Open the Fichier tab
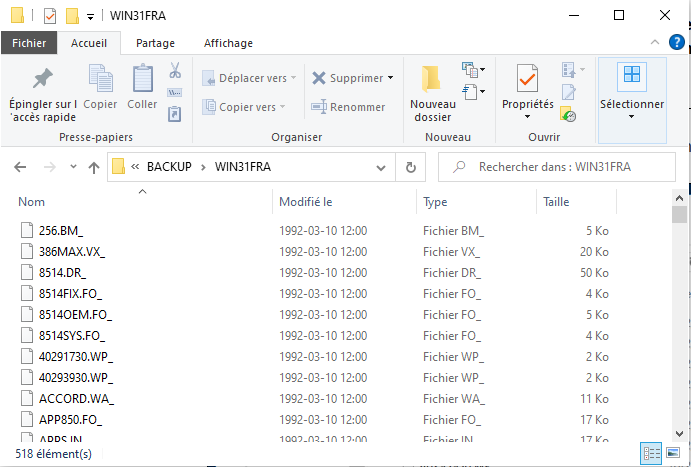The image size is (691, 467). 29,43
